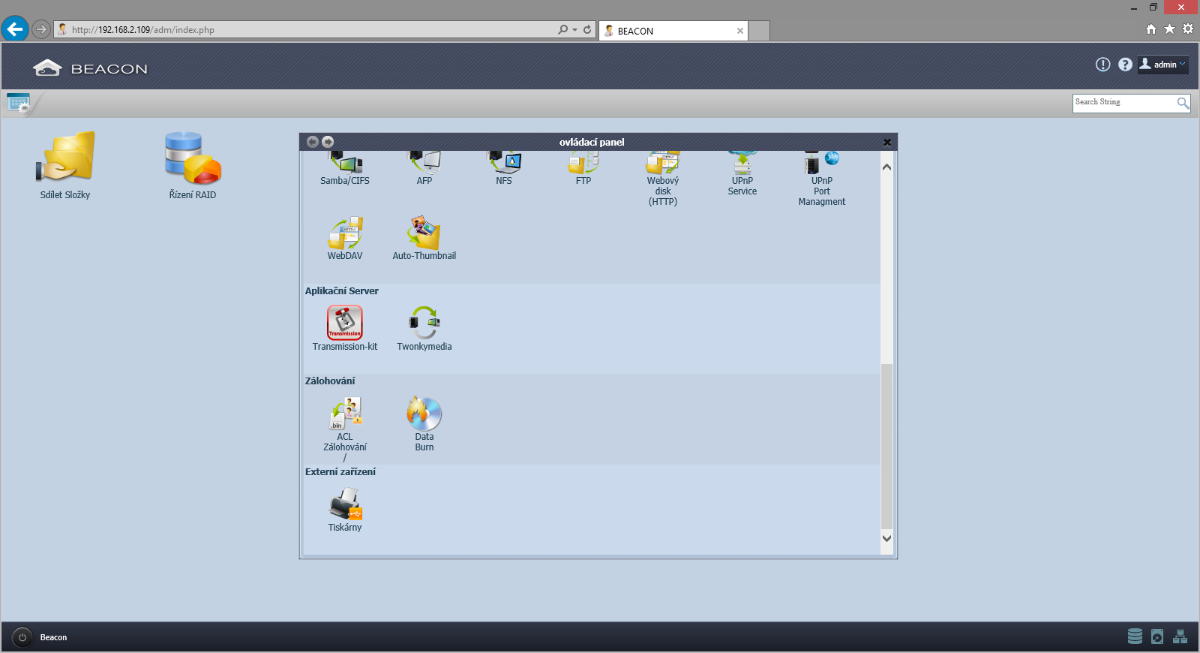
Task: Open Auto-Thumbnail settings
Action: [424, 234]
